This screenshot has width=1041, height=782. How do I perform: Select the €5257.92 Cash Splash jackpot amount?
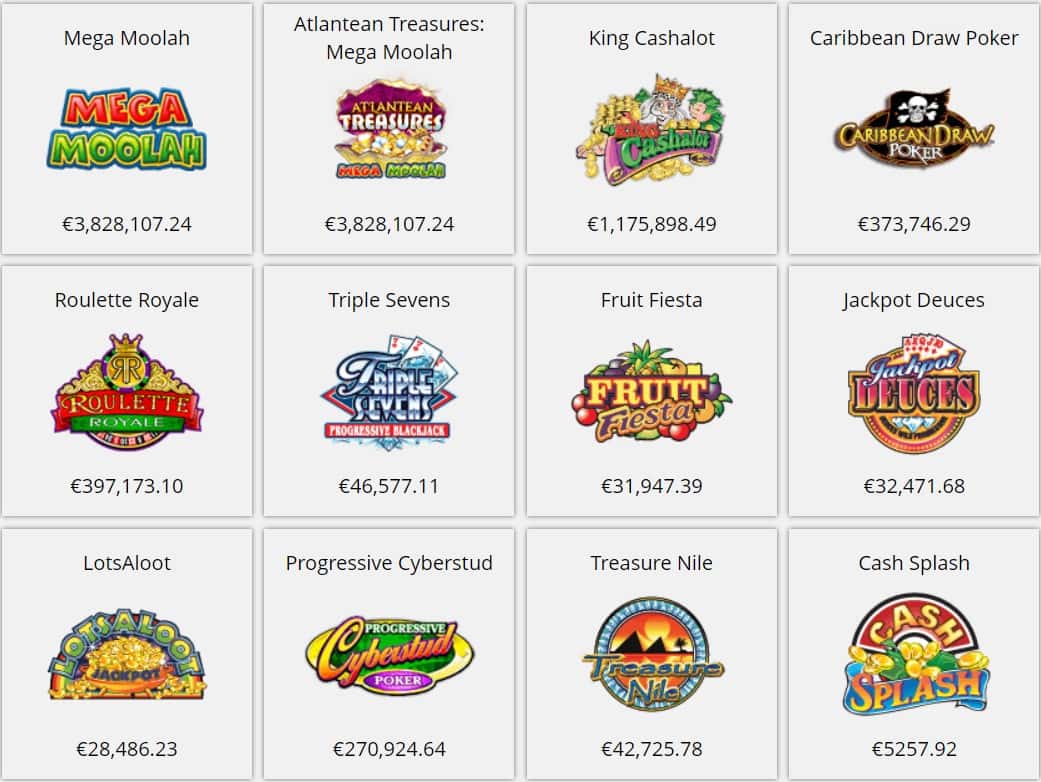(x=914, y=749)
